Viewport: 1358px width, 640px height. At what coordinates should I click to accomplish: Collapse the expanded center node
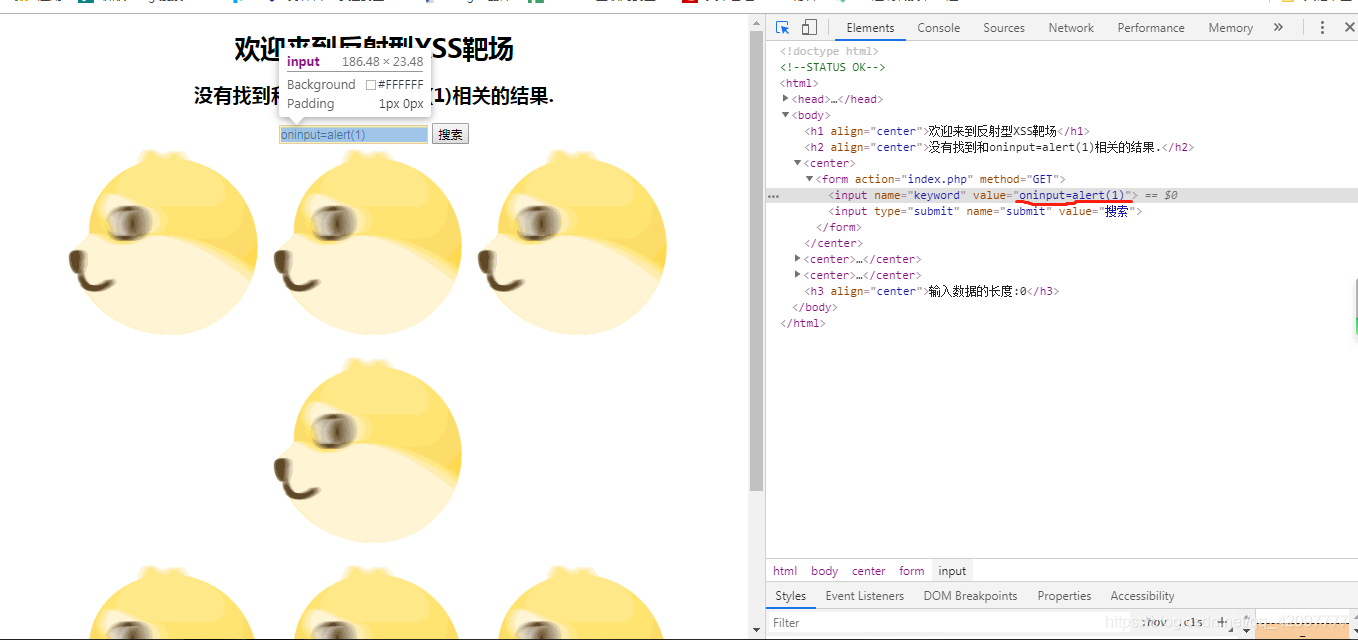(x=798, y=163)
